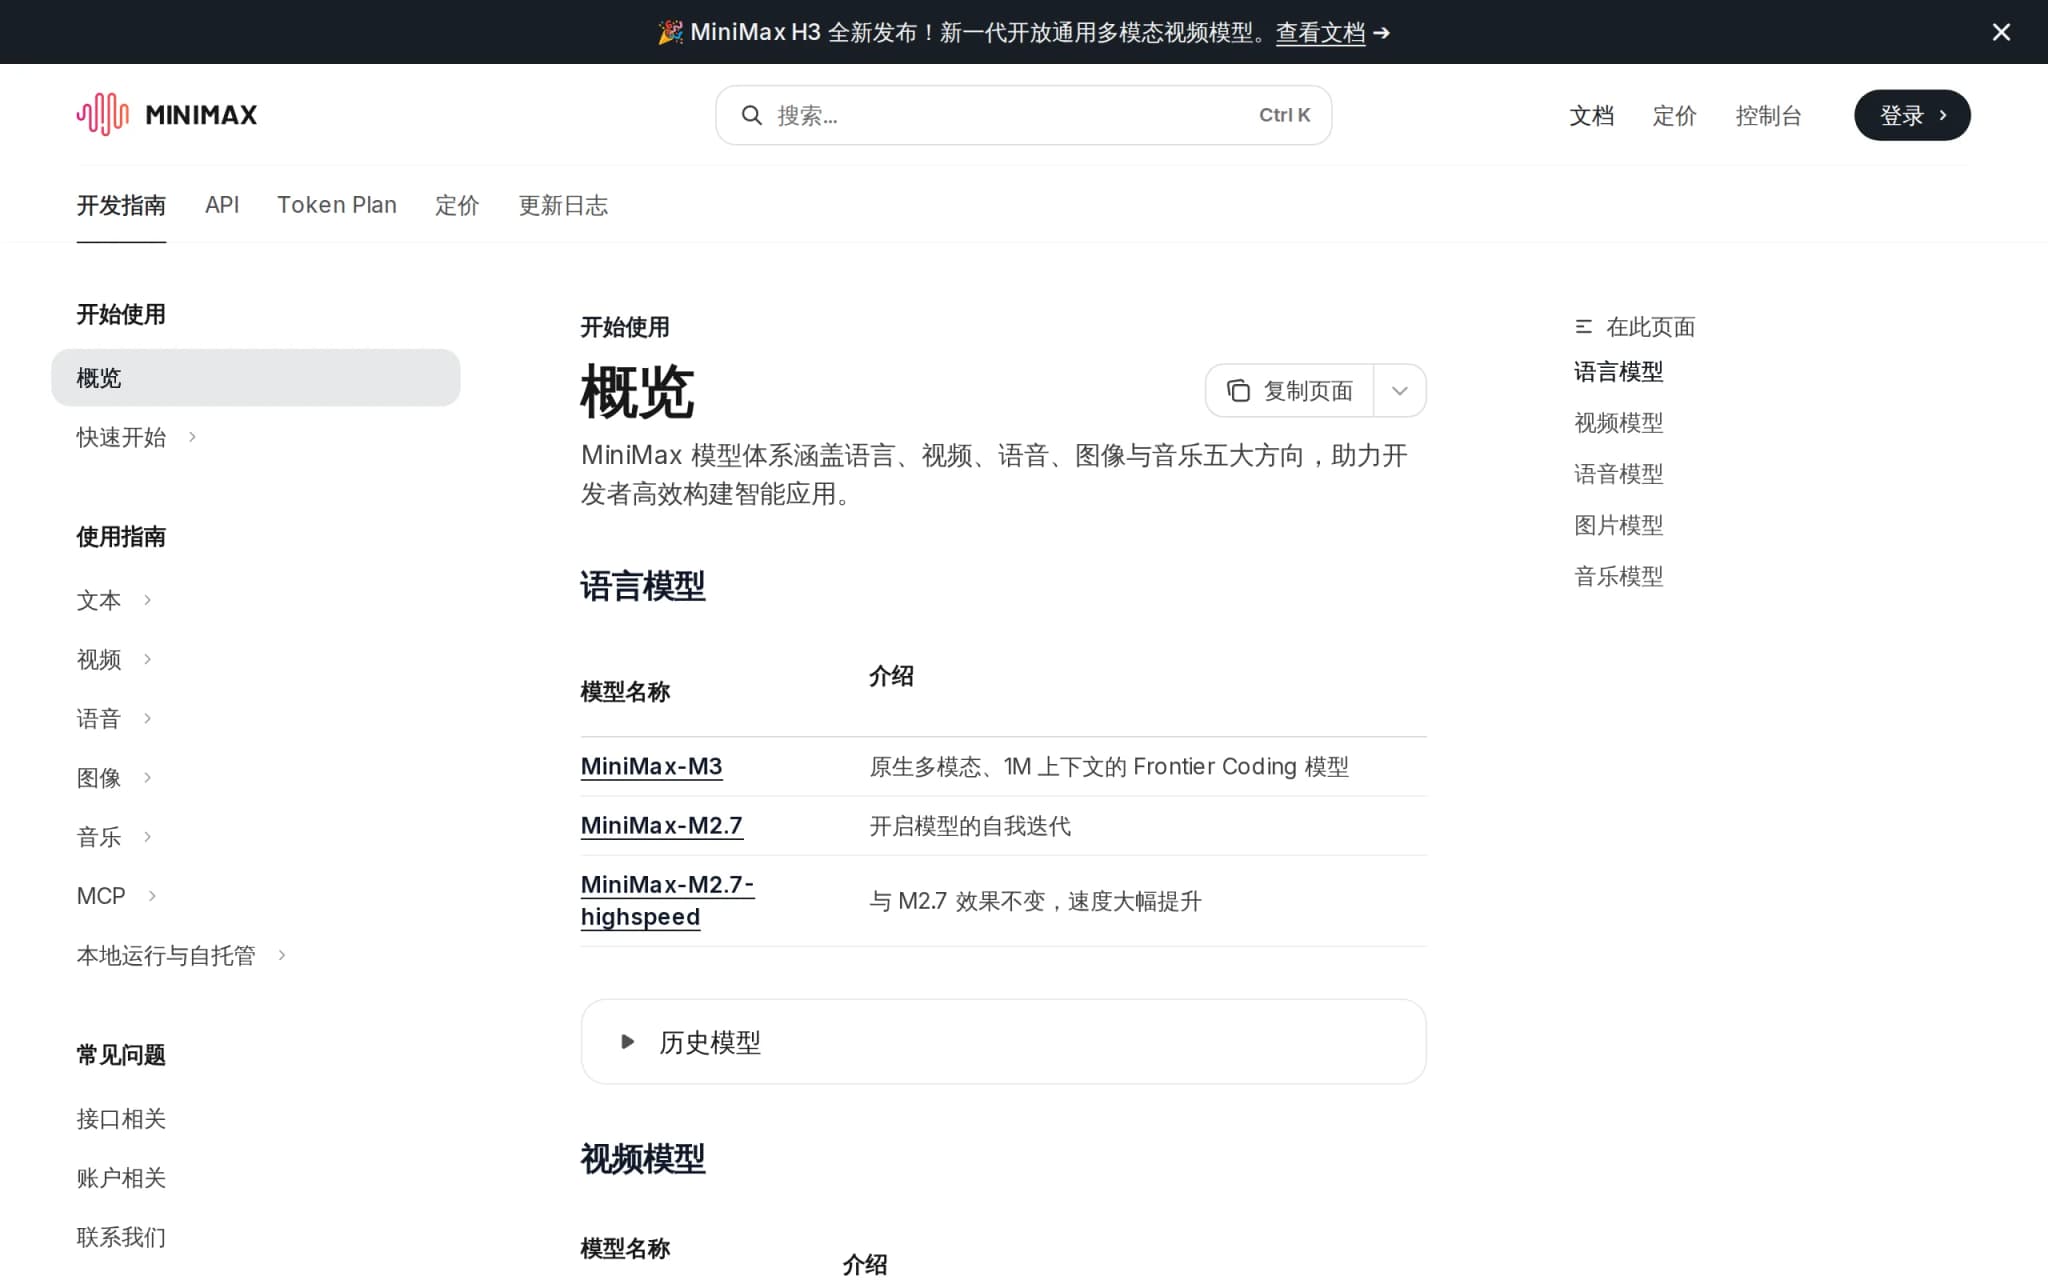Image resolution: width=2048 pixels, height=1280 pixels.
Task: Expand the MCP sidebar section
Action: coord(152,896)
